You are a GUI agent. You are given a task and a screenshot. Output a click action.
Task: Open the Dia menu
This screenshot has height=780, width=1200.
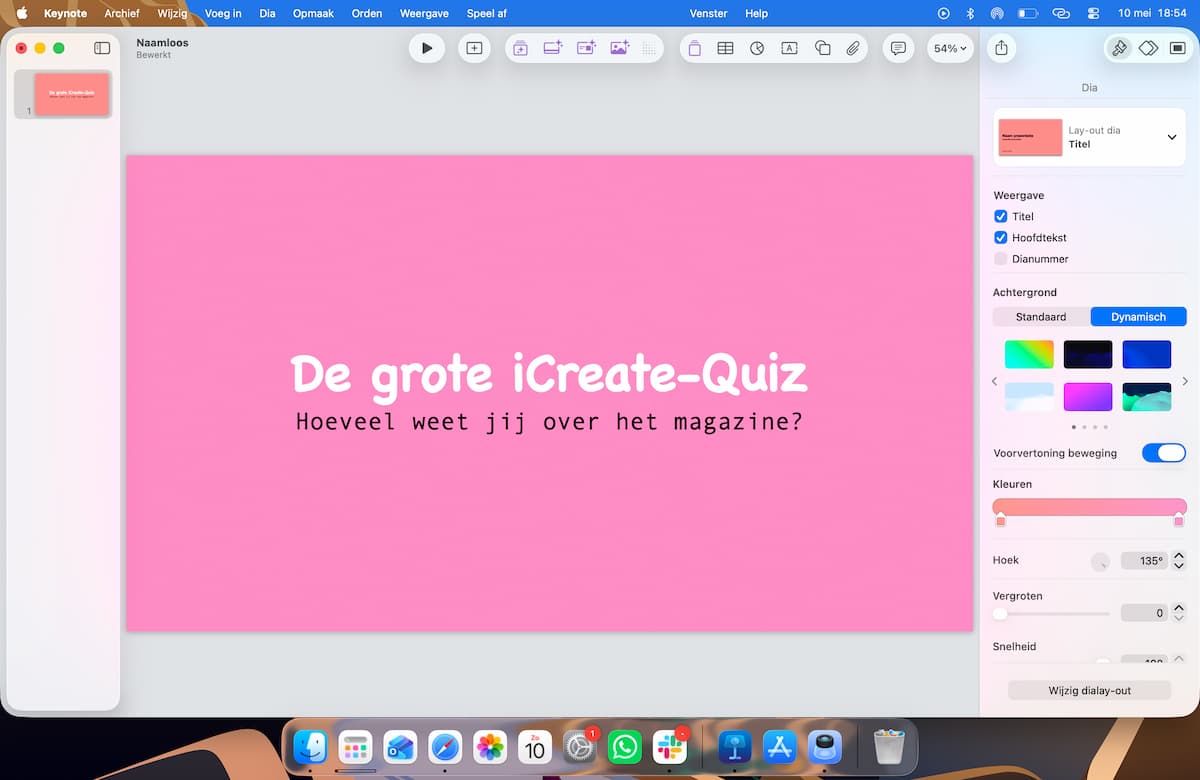267,13
